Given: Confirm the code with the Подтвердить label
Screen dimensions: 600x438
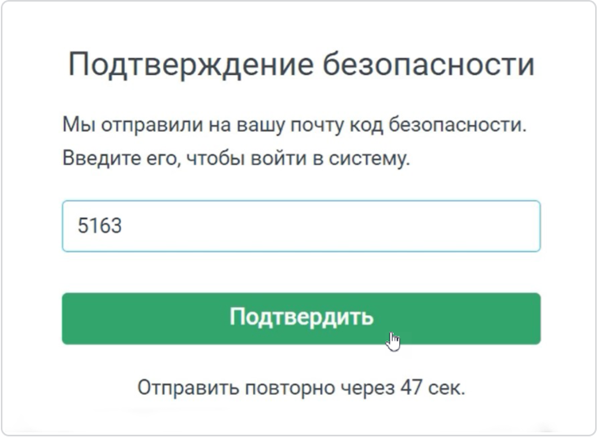Looking at the screenshot, I should click(301, 317).
